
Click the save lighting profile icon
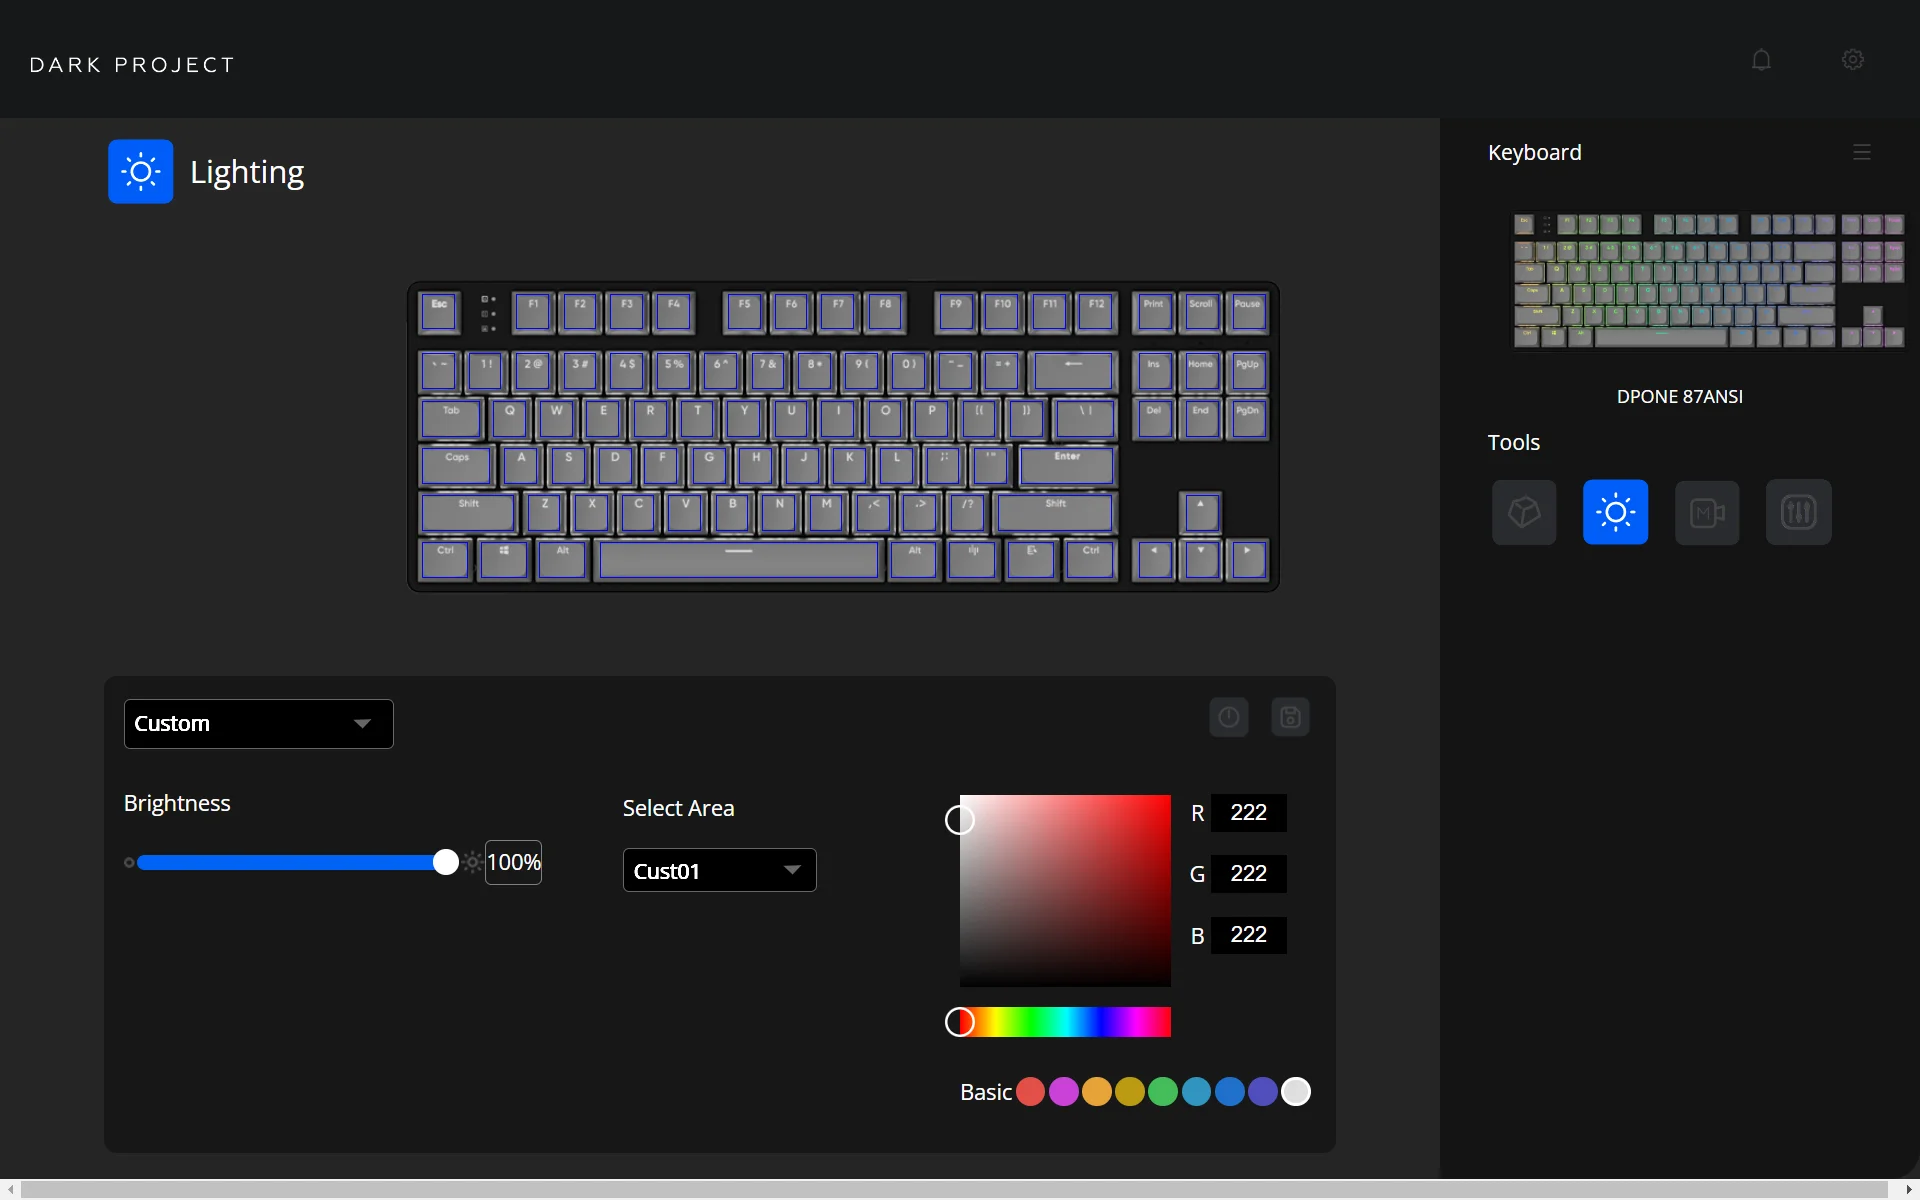point(1290,718)
